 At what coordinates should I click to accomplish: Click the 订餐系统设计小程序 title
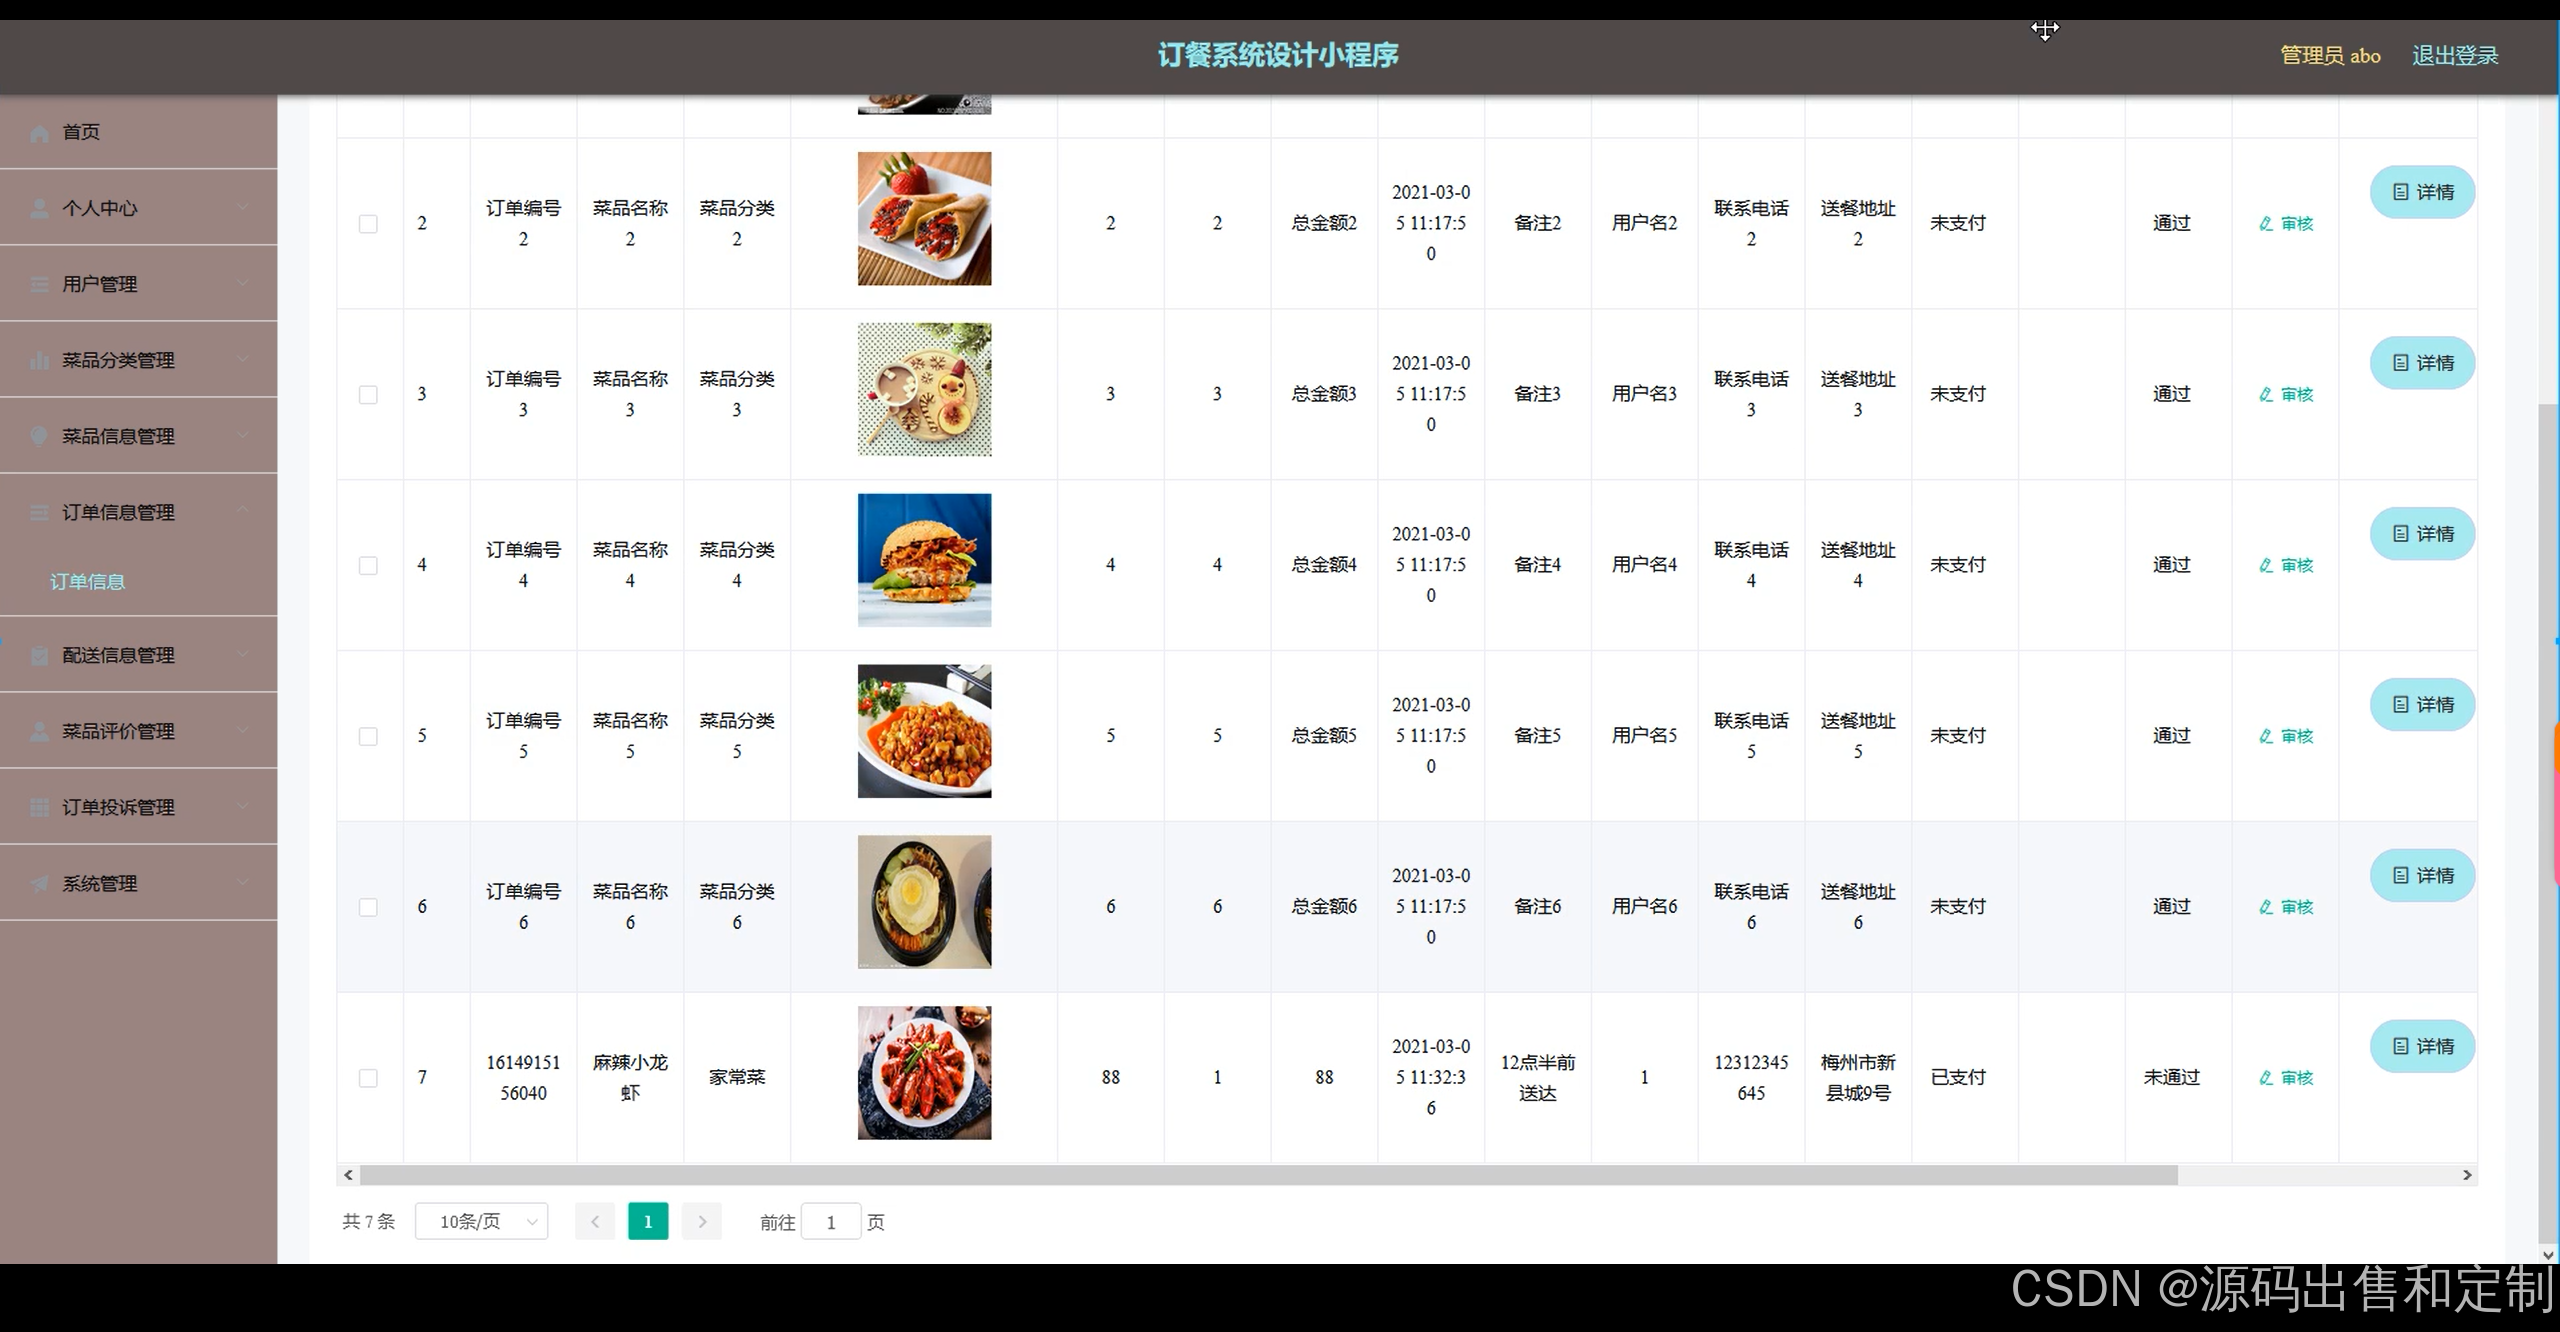click(x=1278, y=55)
